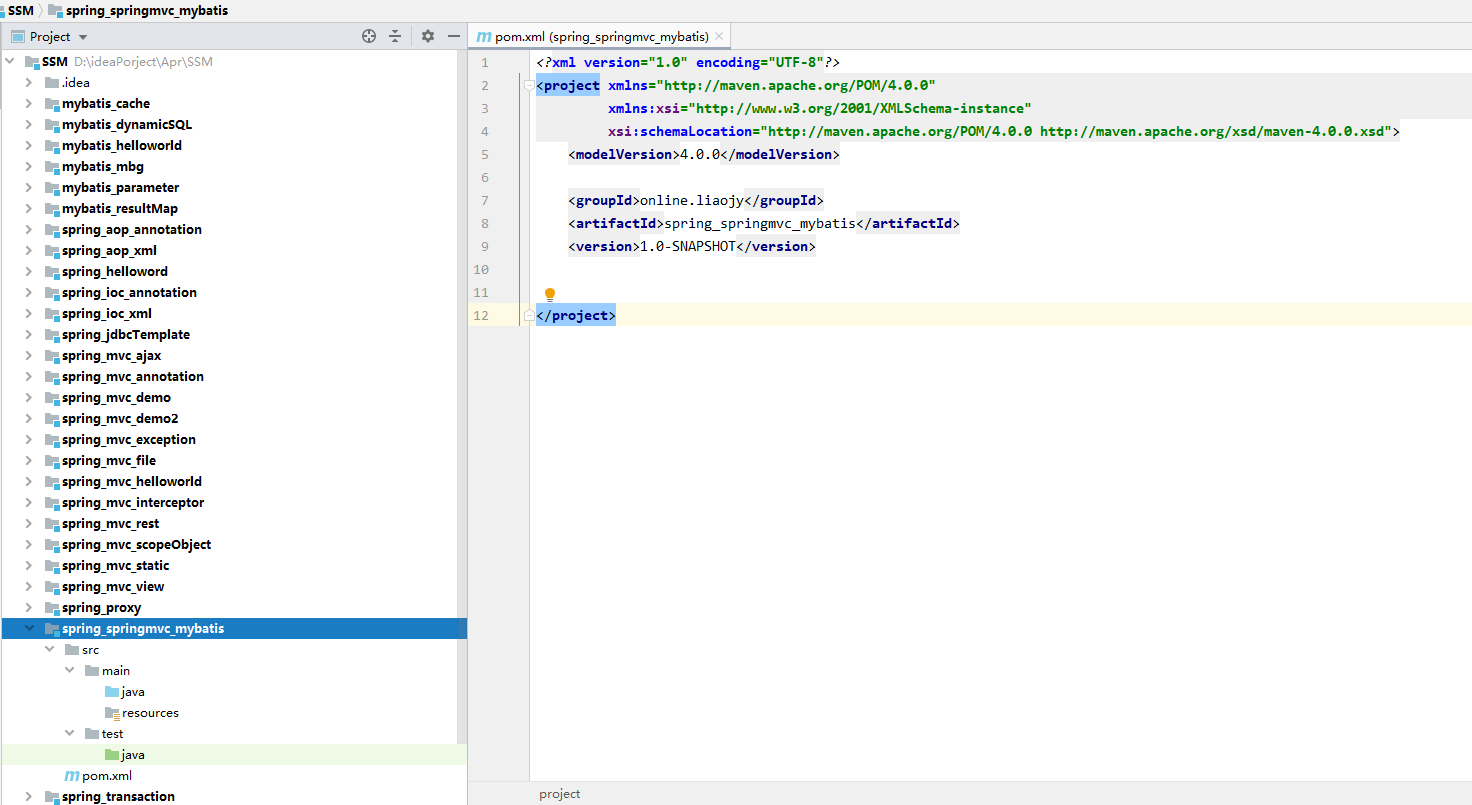The height and width of the screenshot is (805, 1472).
Task: Collapse the test folder
Action: point(69,734)
